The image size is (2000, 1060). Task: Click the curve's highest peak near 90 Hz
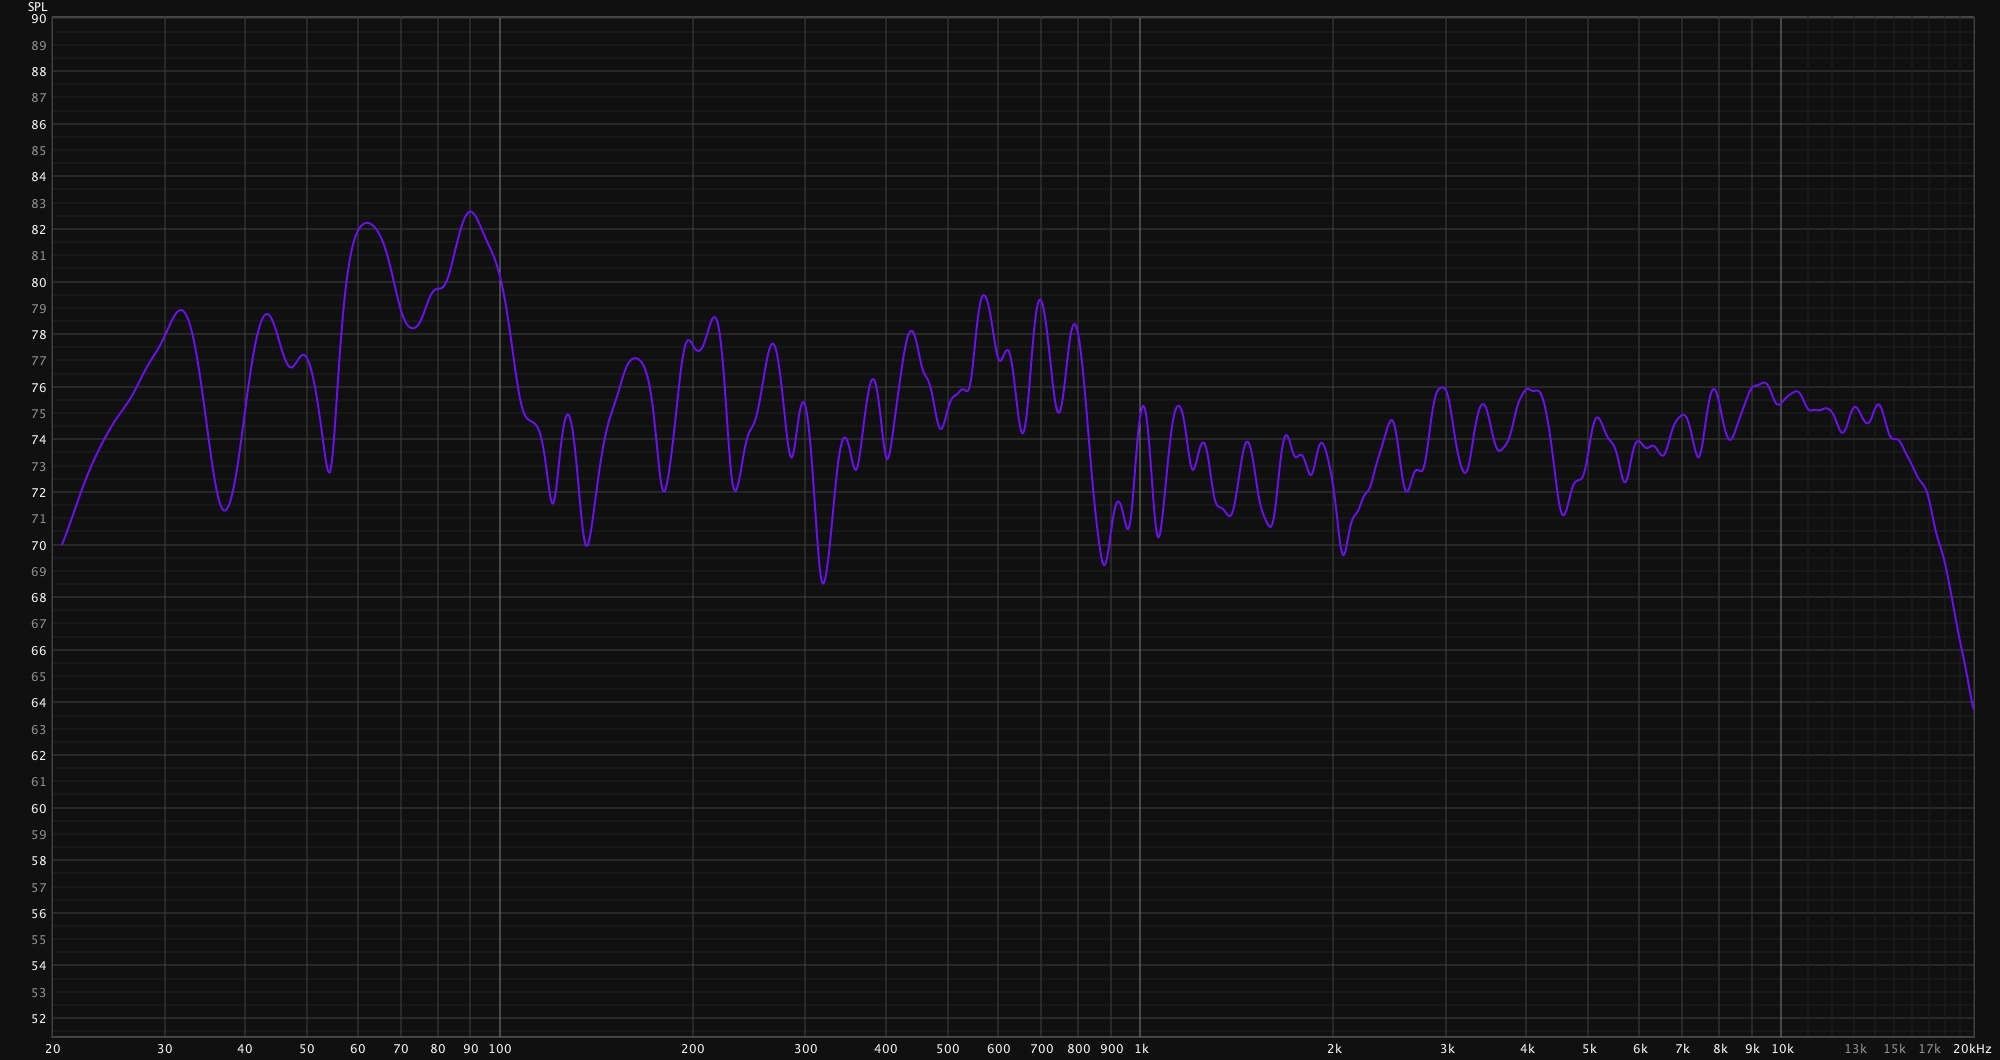(x=470, y=211)
